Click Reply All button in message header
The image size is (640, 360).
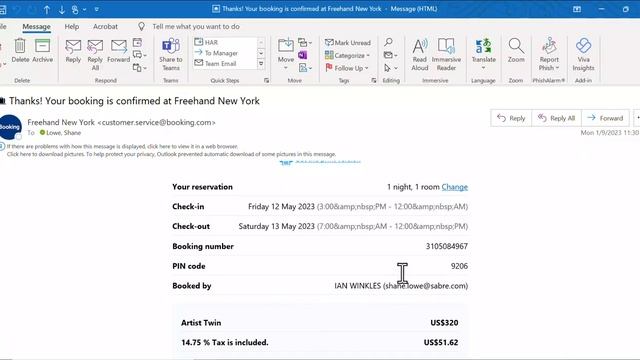[556, 118]
